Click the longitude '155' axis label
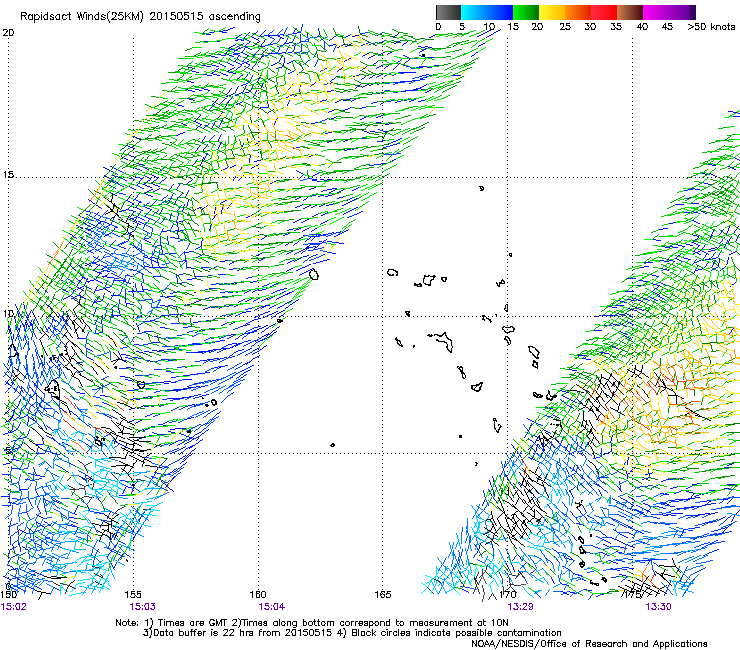The width and height of the screenshot is (740, 650). [x=133, y=594]
